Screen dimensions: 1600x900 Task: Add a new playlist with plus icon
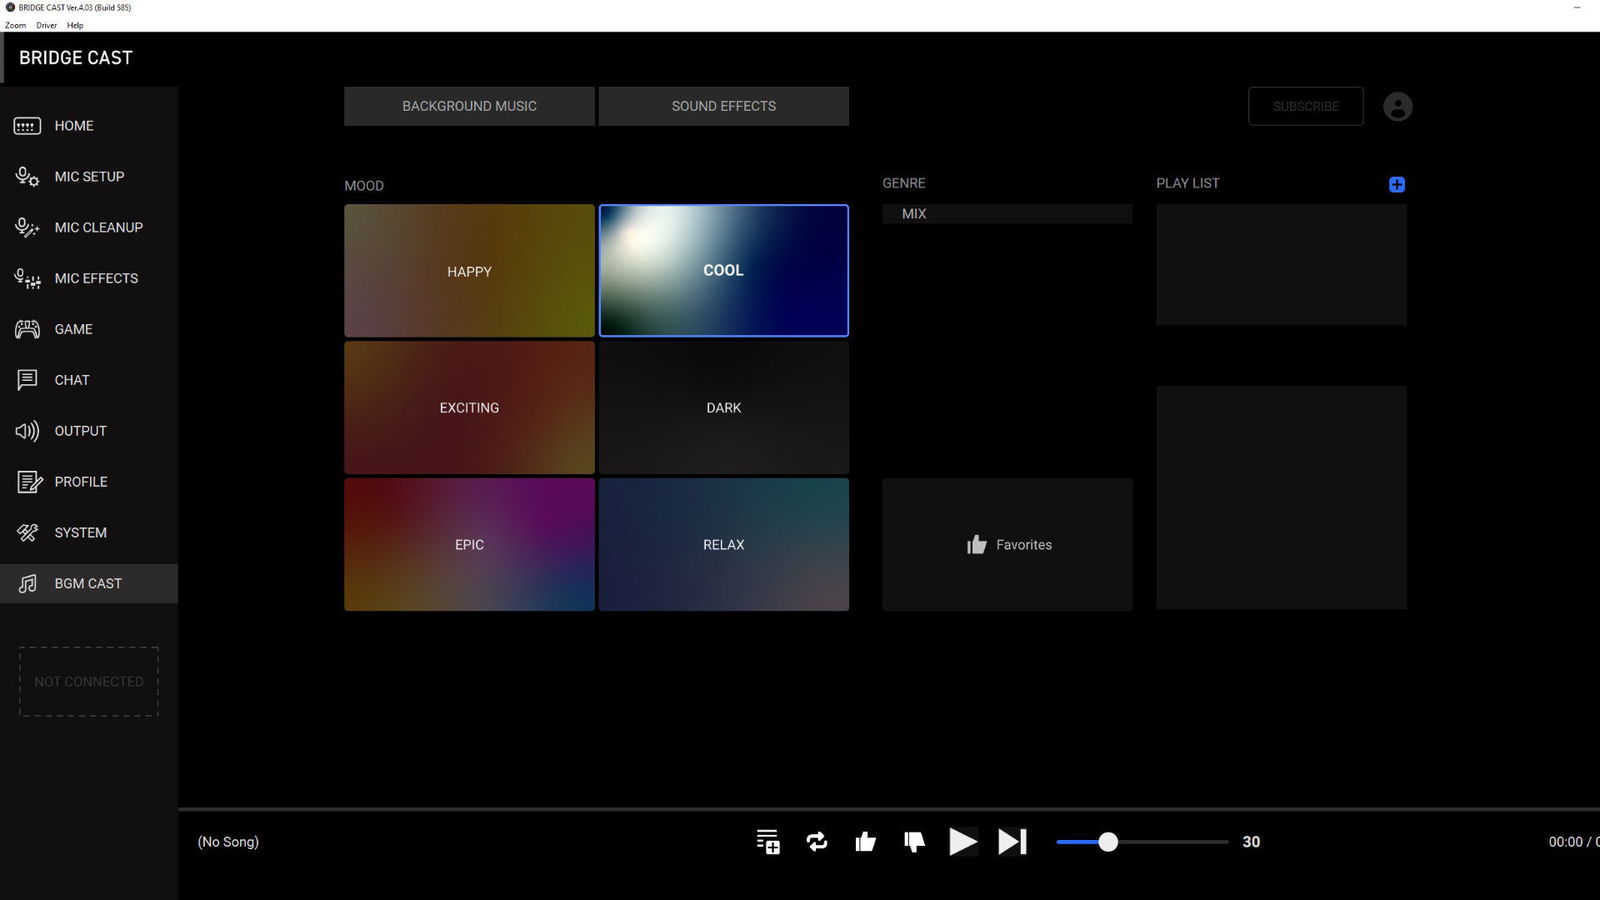click(1397, 184)
